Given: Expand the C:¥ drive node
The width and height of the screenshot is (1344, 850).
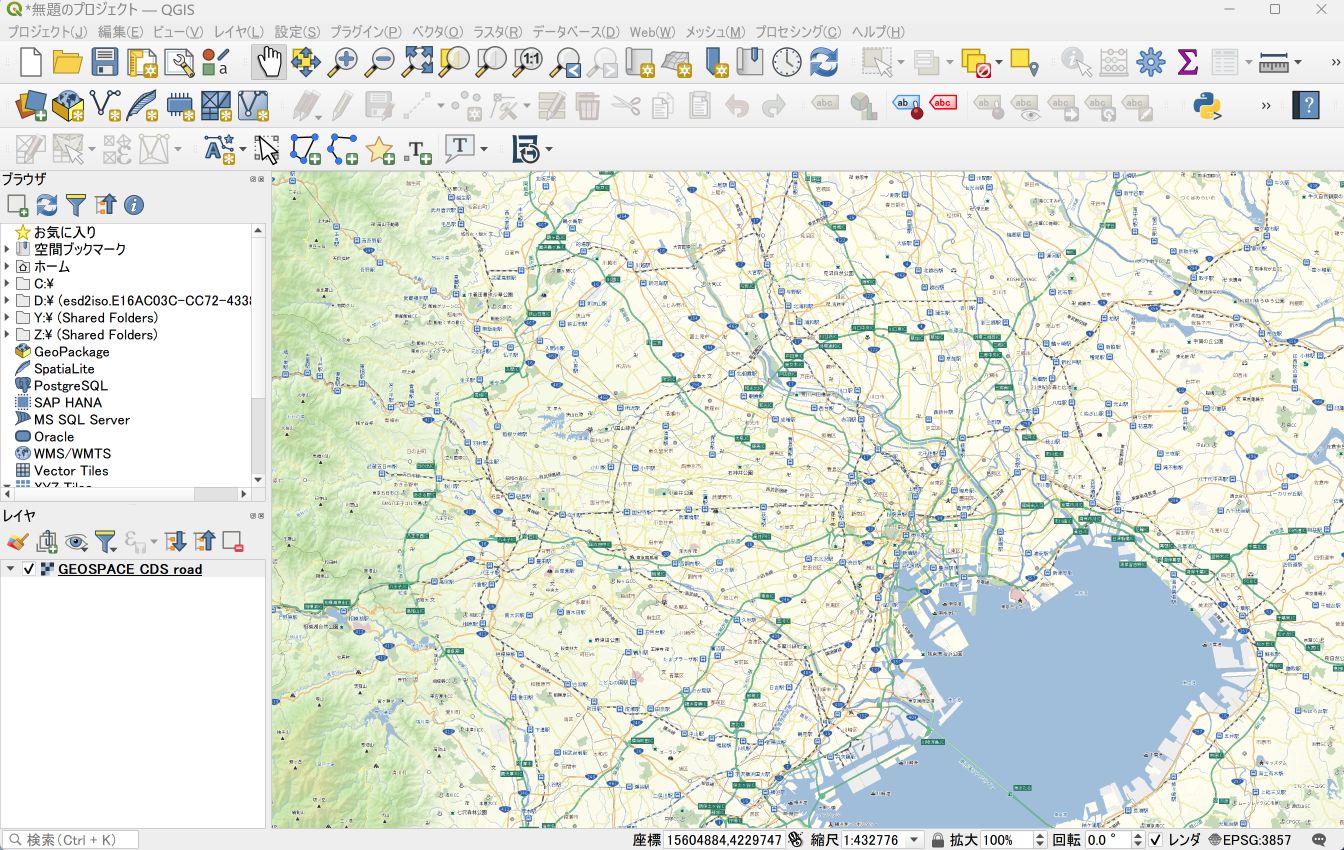Looking at the screenshot, I should pyautogui.click(x=7, y=283).
